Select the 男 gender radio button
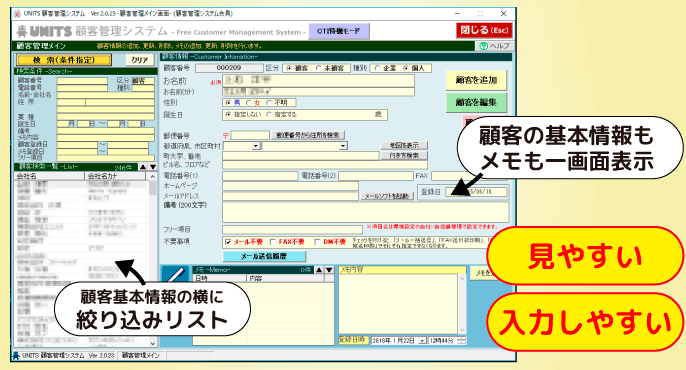 tap(228, 103)
